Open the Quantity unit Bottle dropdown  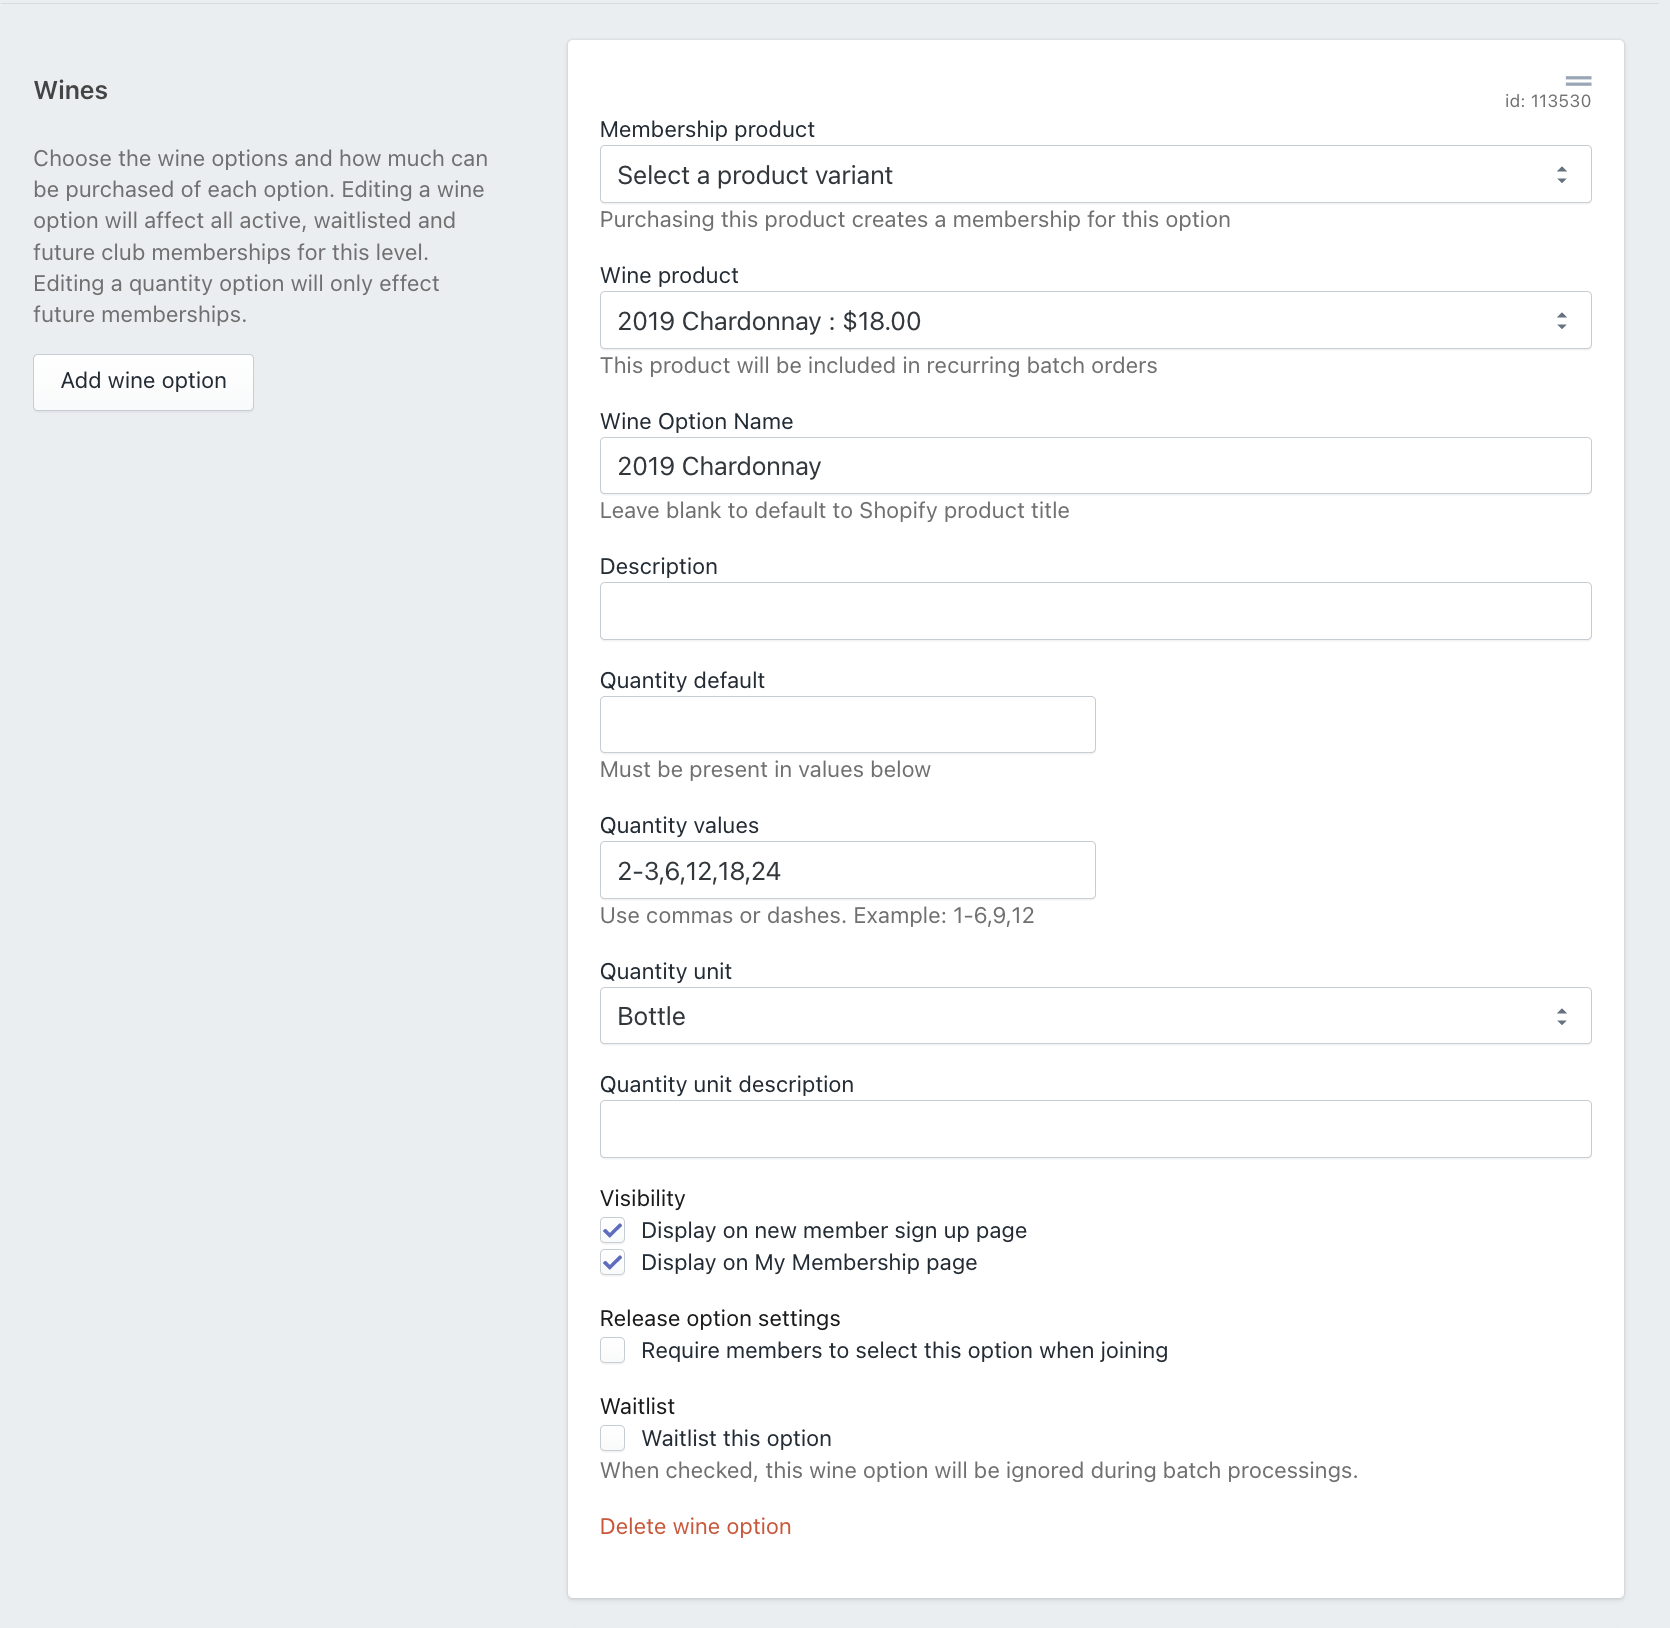tap(1094, 1016)
